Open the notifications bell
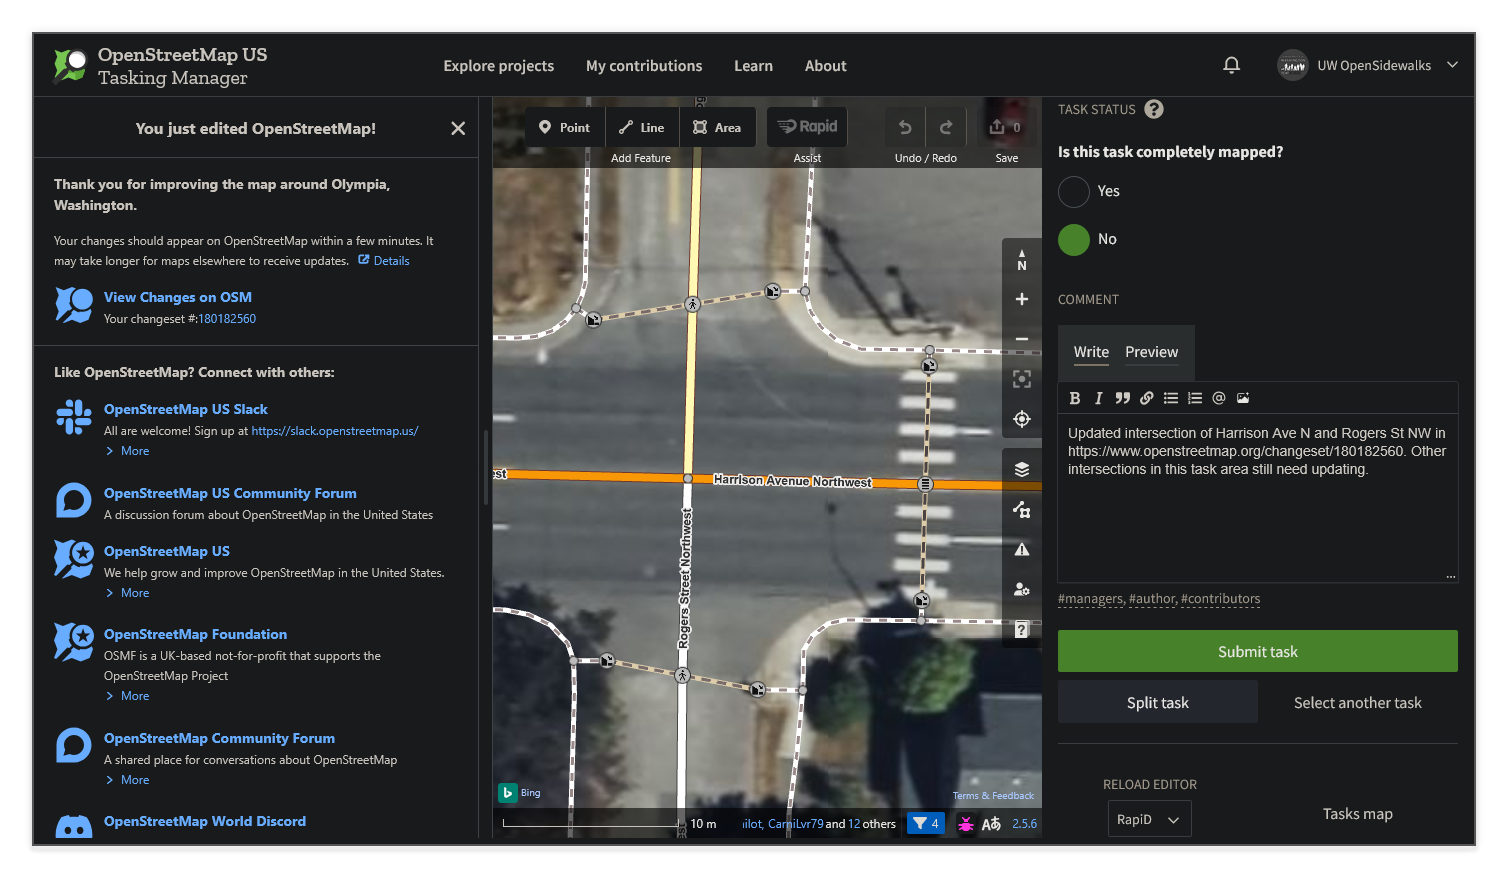Screen dimensions: 1508x878 (x=1231, y=64)
